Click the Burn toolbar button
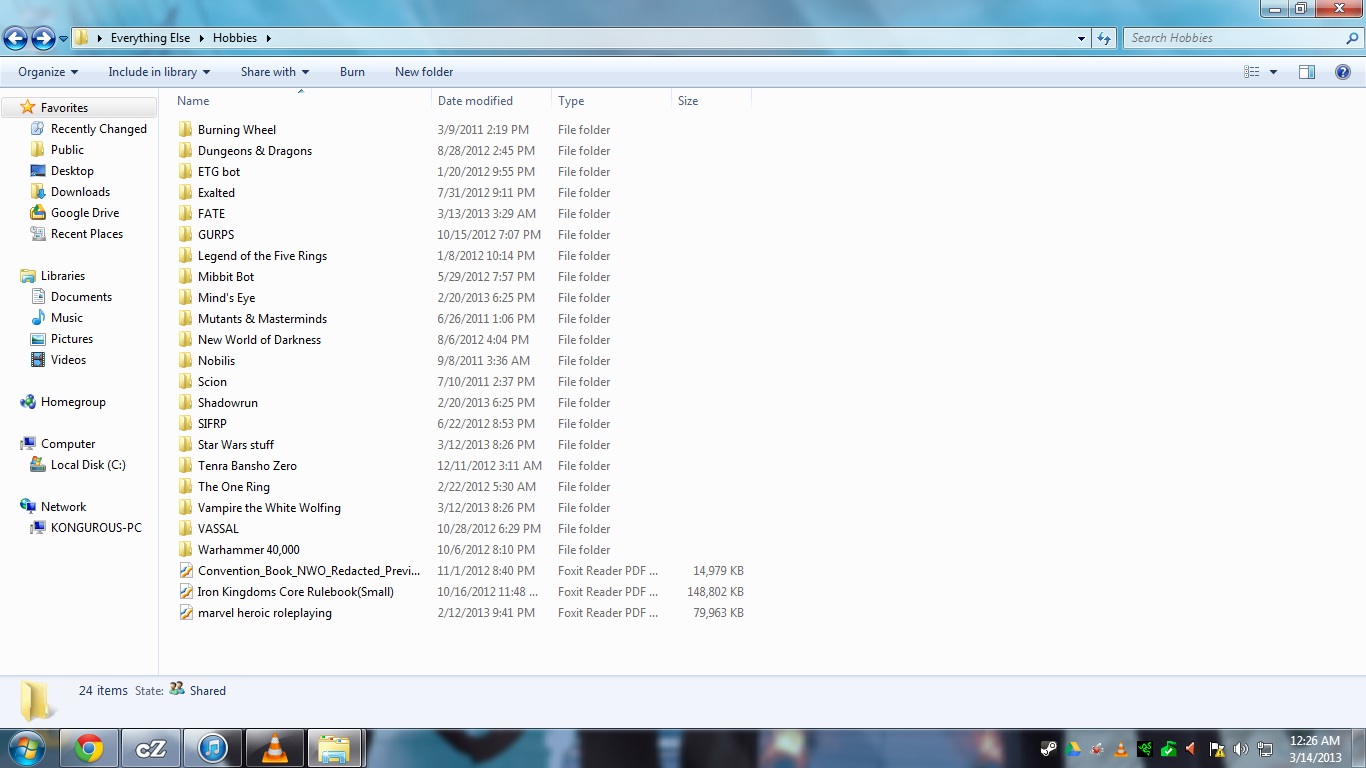The image size is (1366, 768). point(352,72)
